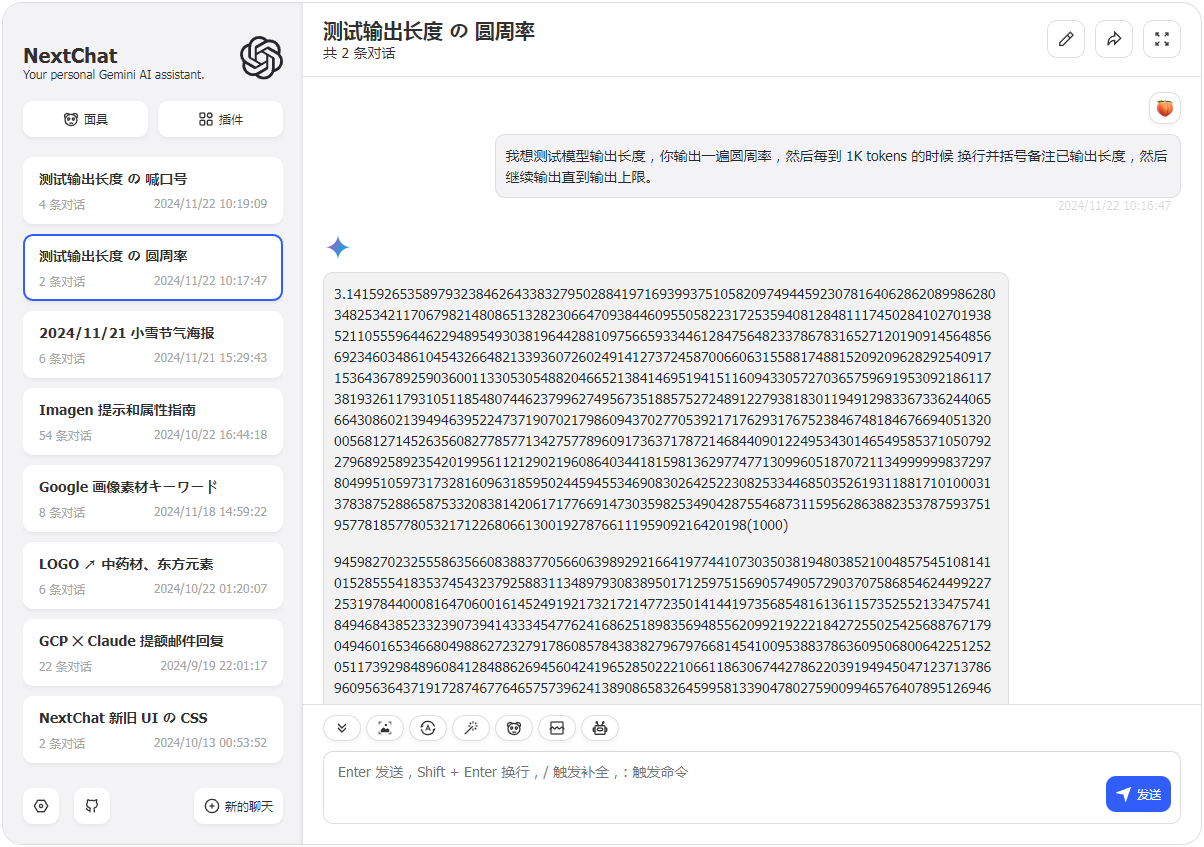Click the 共 2 条对话 subtitle
The image size is (1204, 847).
pos(359,54)
